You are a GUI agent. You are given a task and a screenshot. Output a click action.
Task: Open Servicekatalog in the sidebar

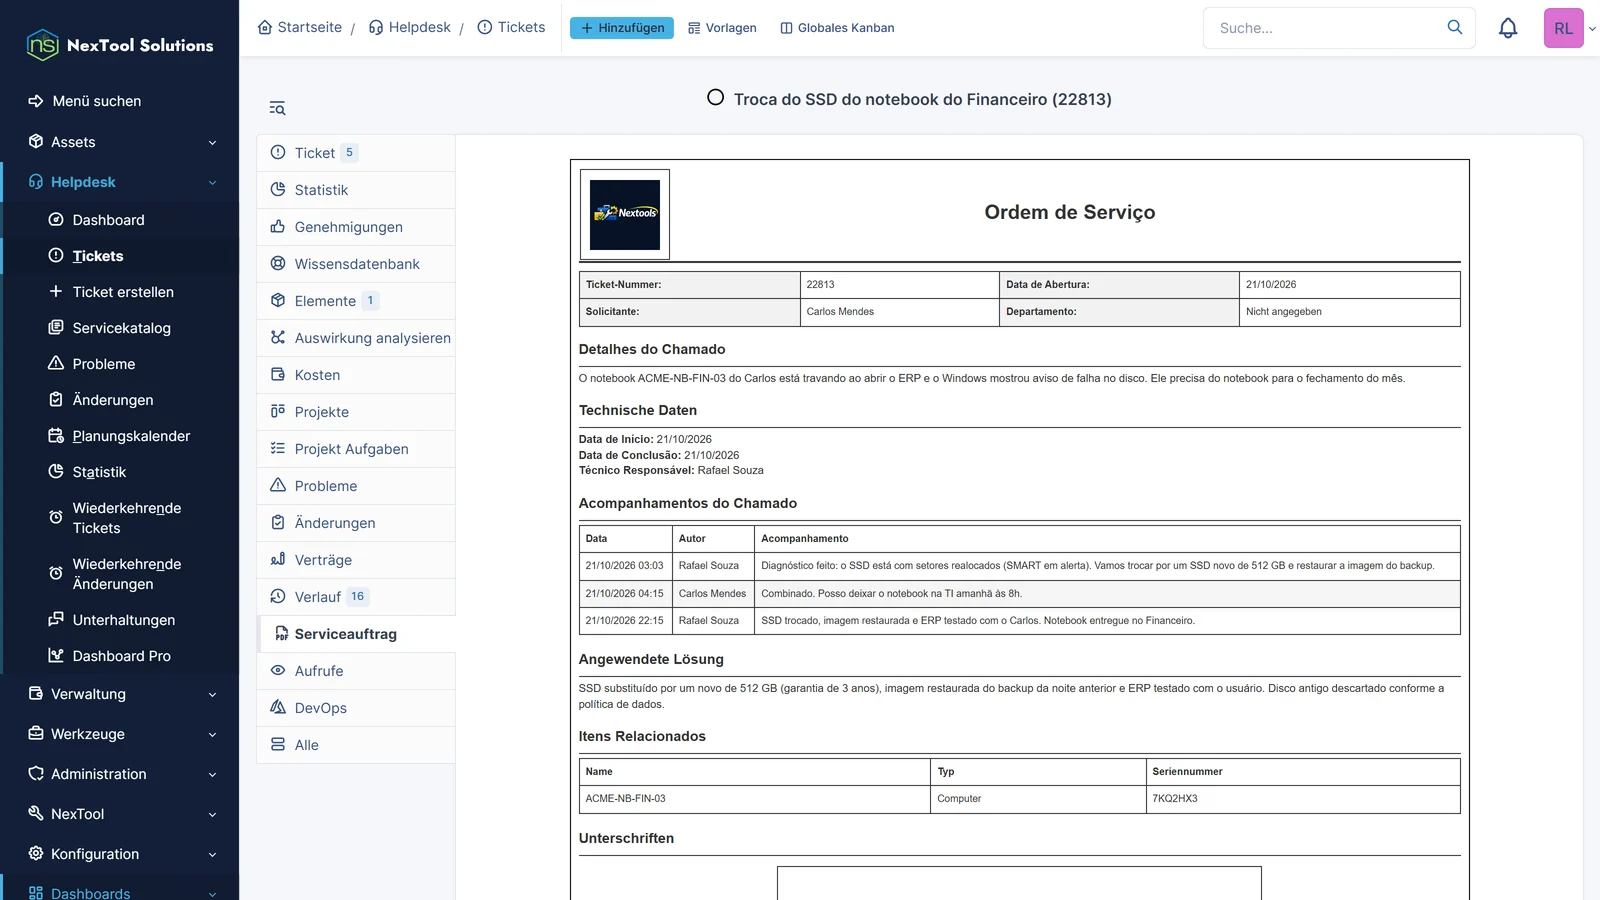[121, 328]
